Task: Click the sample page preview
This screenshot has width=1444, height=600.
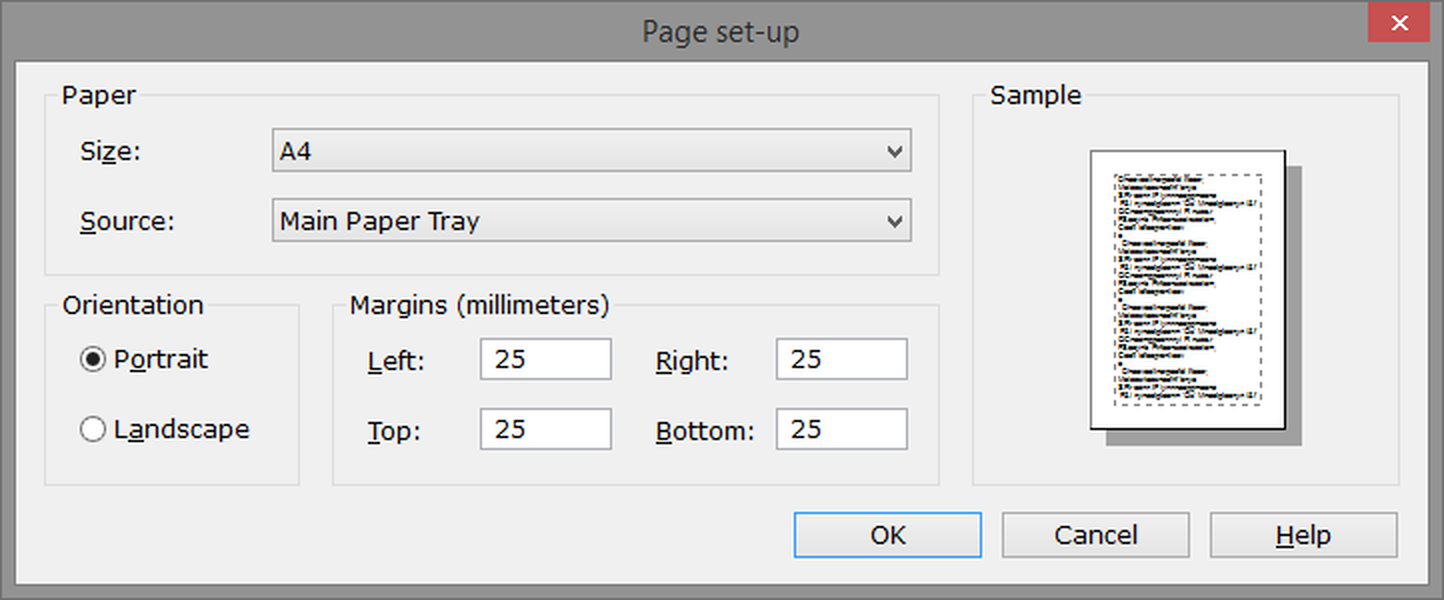Action: click(1188, 290)
